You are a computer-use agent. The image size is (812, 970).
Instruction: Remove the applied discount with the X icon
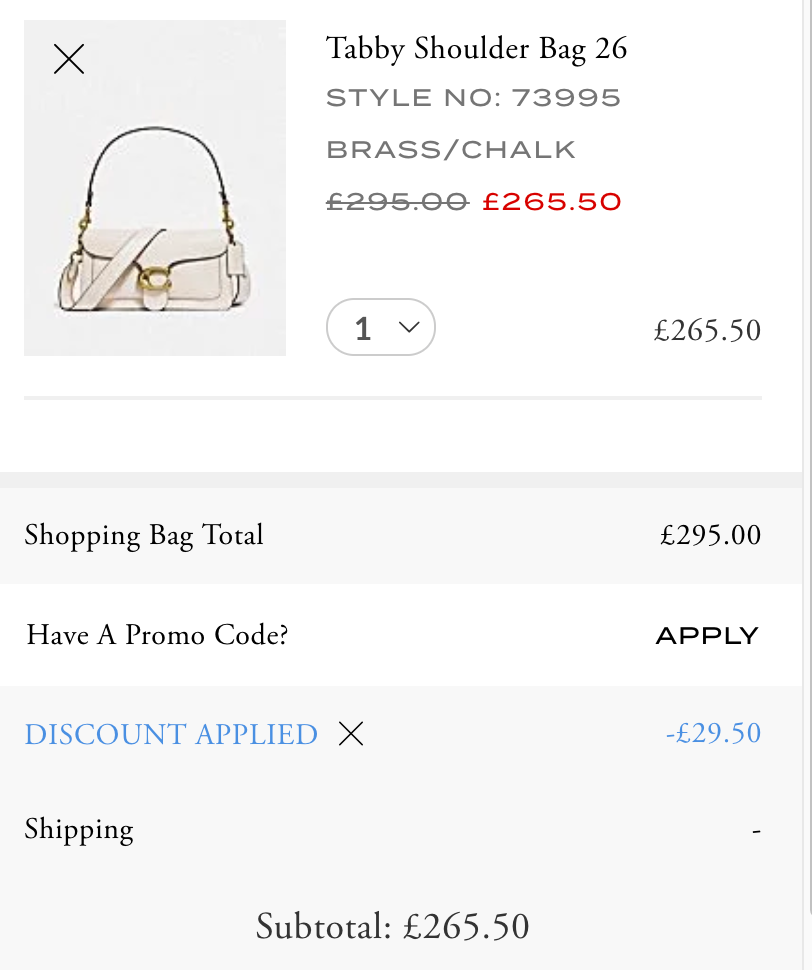[x=351, y=734]
